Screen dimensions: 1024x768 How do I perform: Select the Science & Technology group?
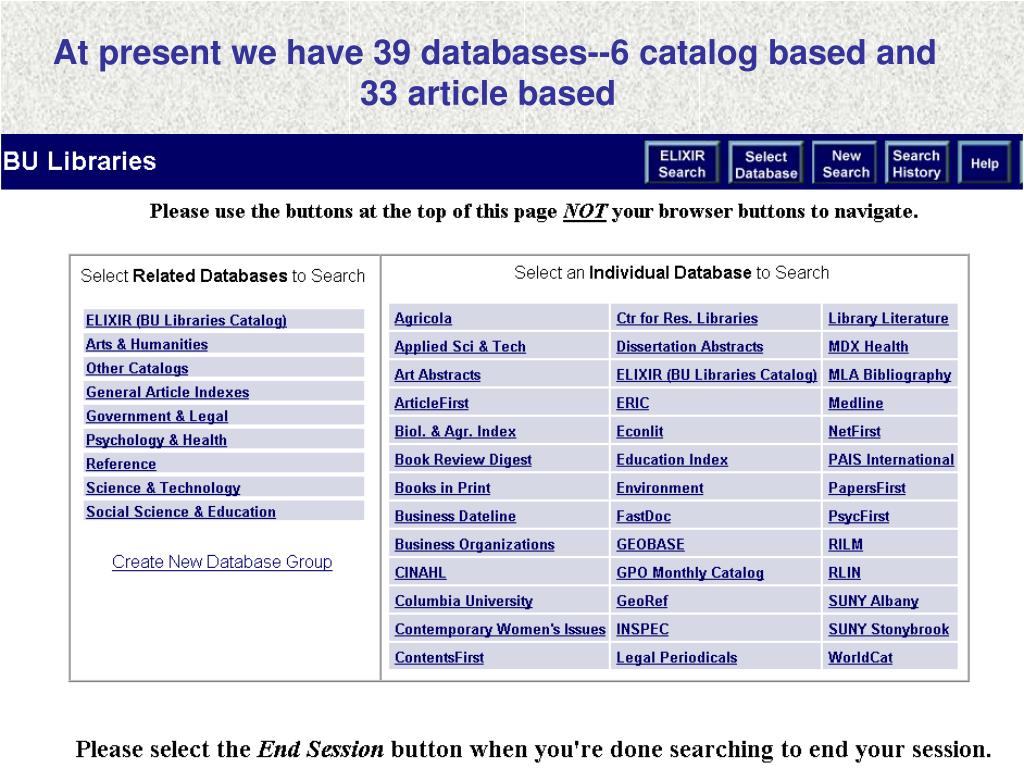point(163,488)
